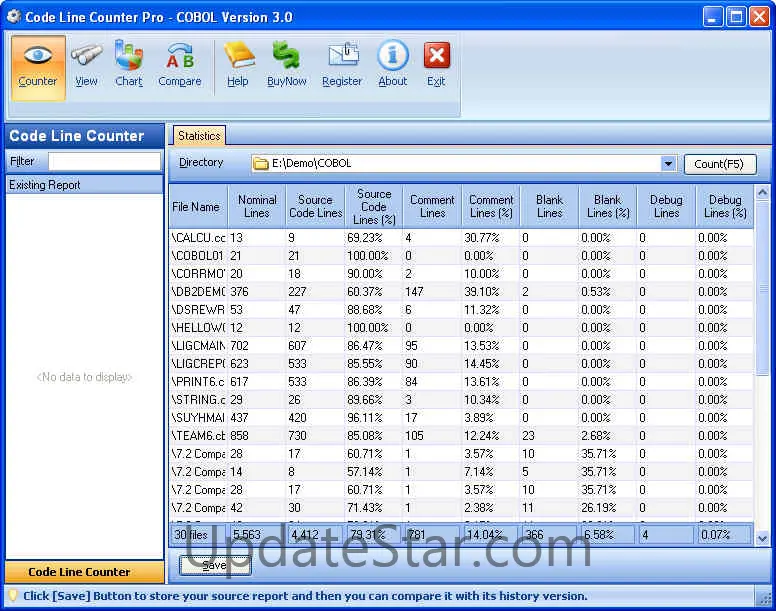
Task: Sort by Blank Lines (%) column header
Action: point(608,206)
